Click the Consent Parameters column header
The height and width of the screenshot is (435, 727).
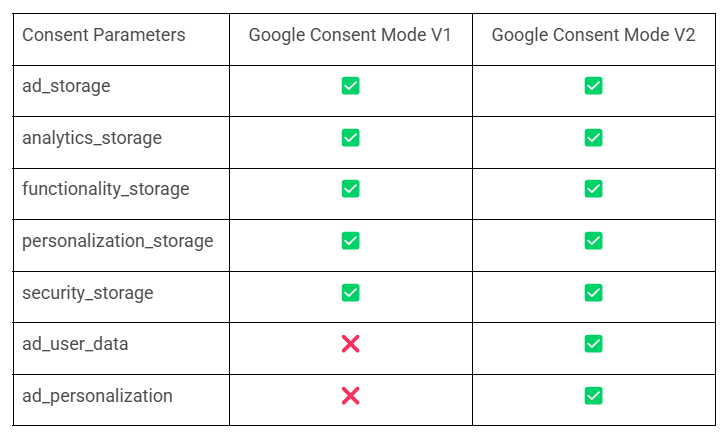(x=104, y=35)
